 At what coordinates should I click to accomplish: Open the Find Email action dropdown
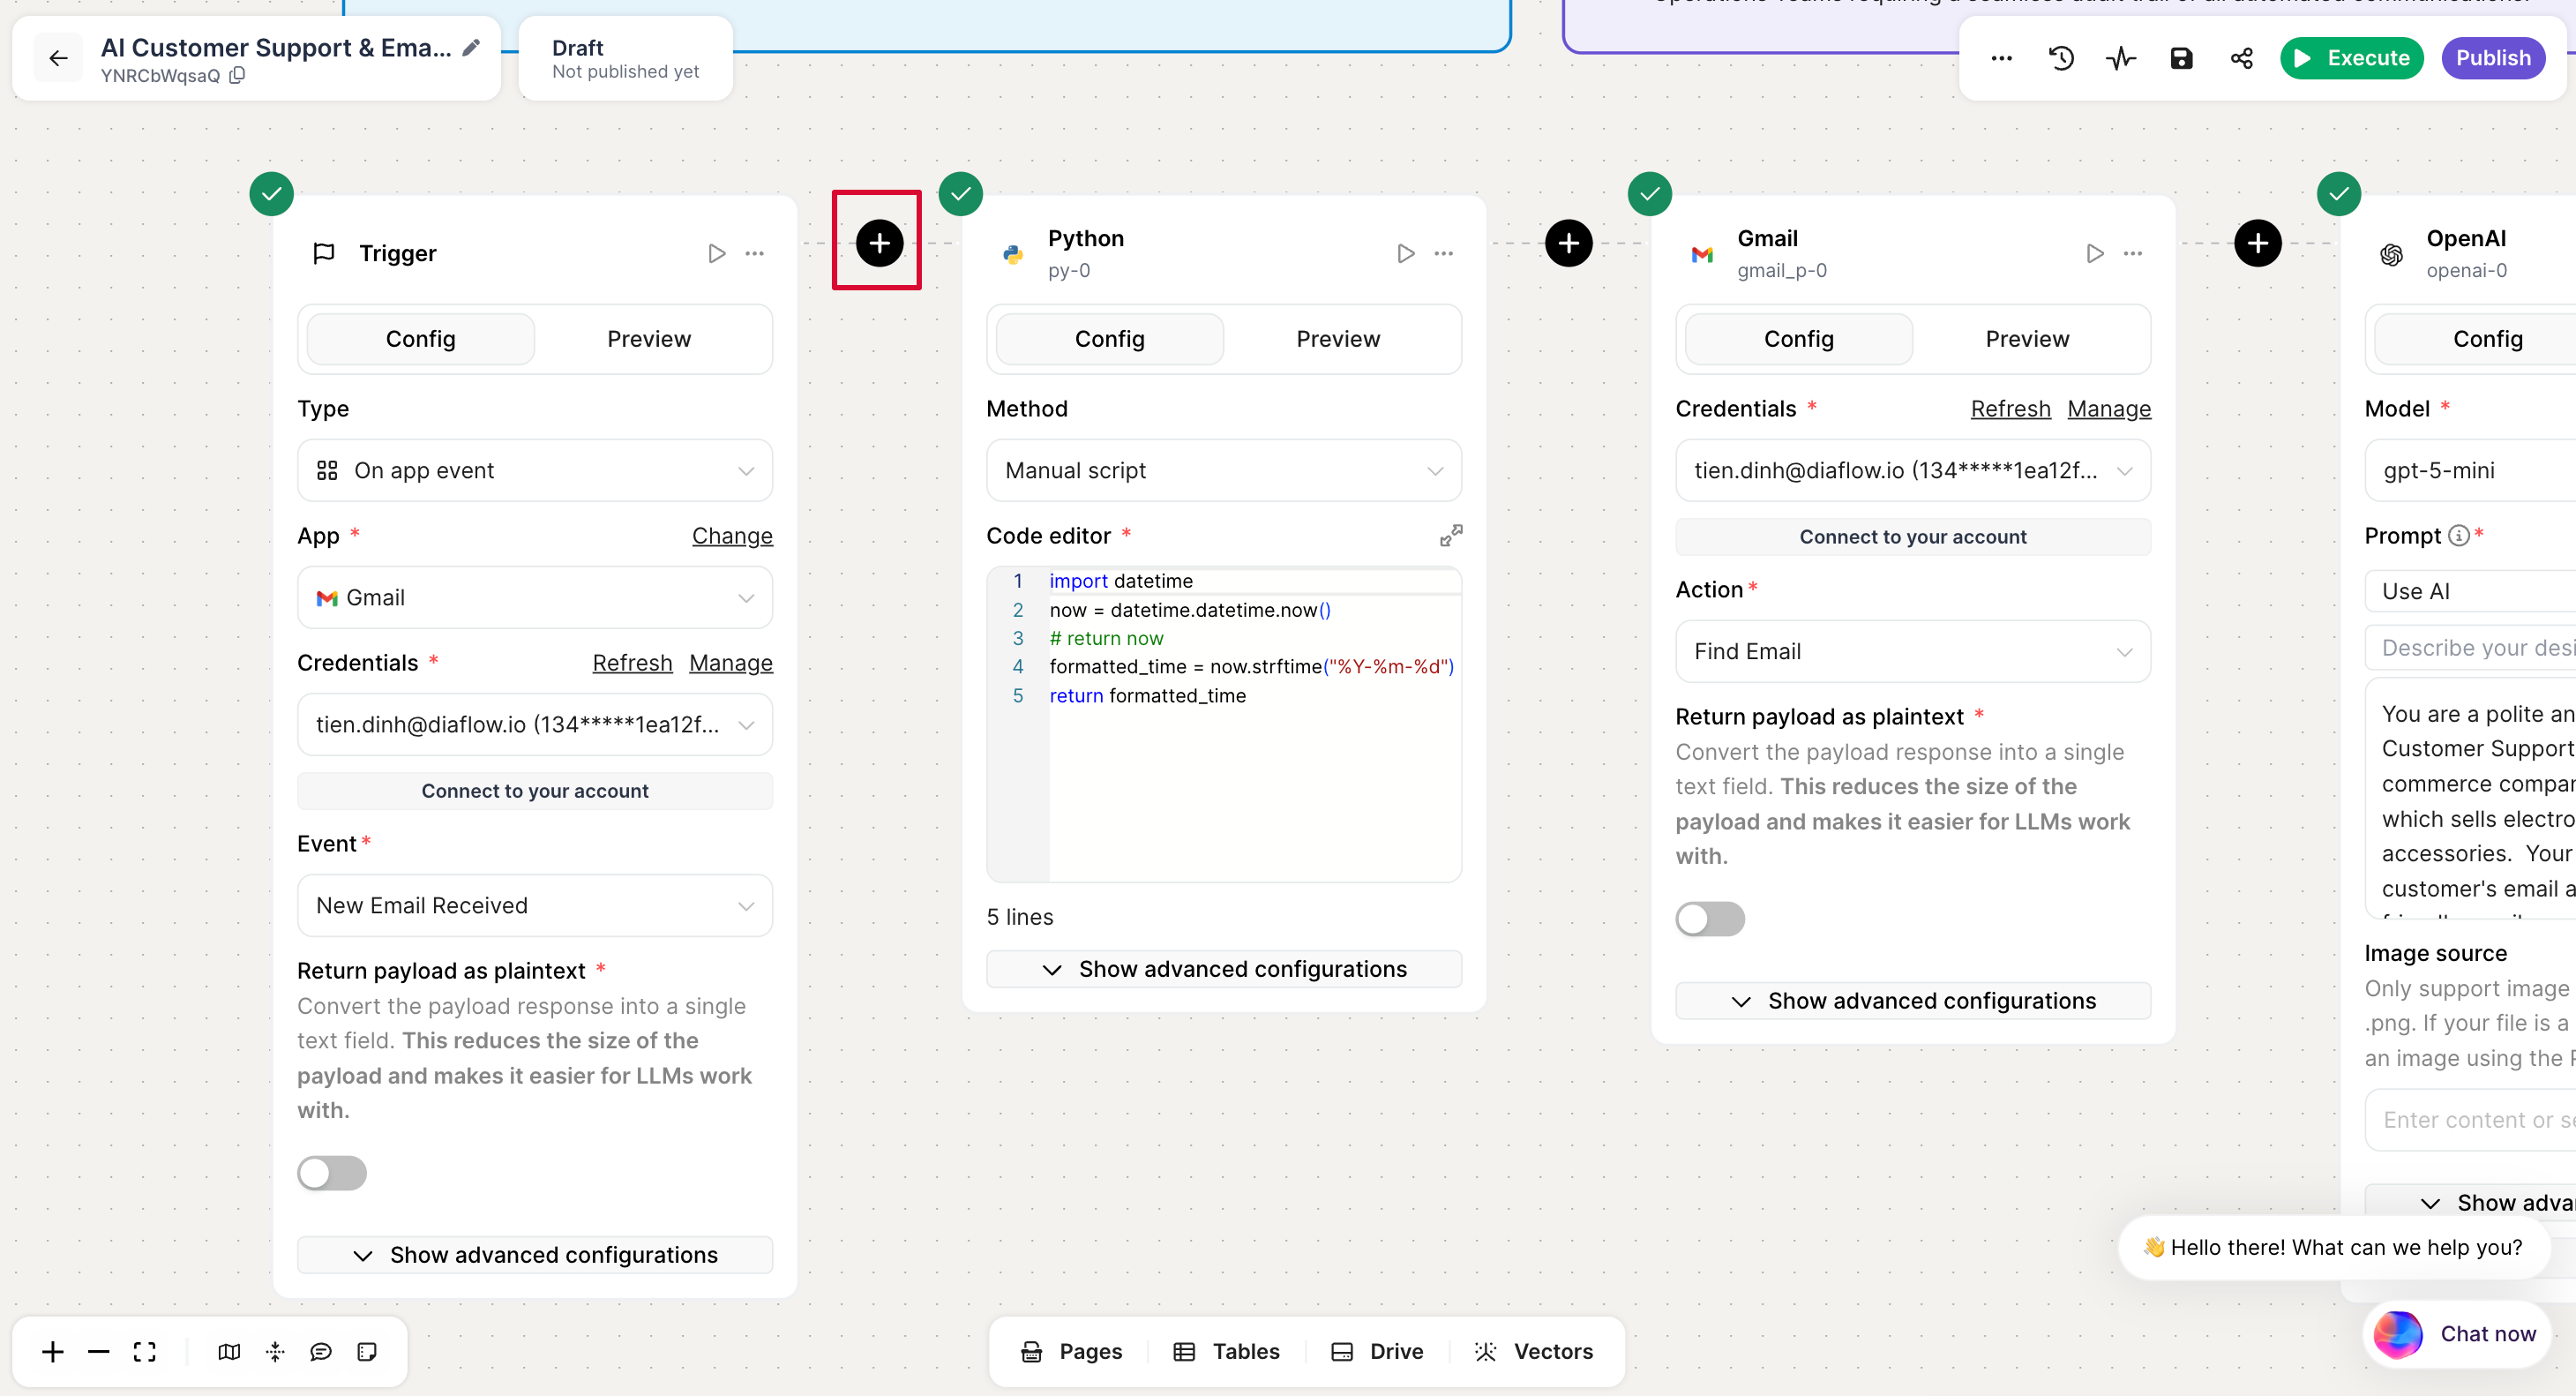1912,651
